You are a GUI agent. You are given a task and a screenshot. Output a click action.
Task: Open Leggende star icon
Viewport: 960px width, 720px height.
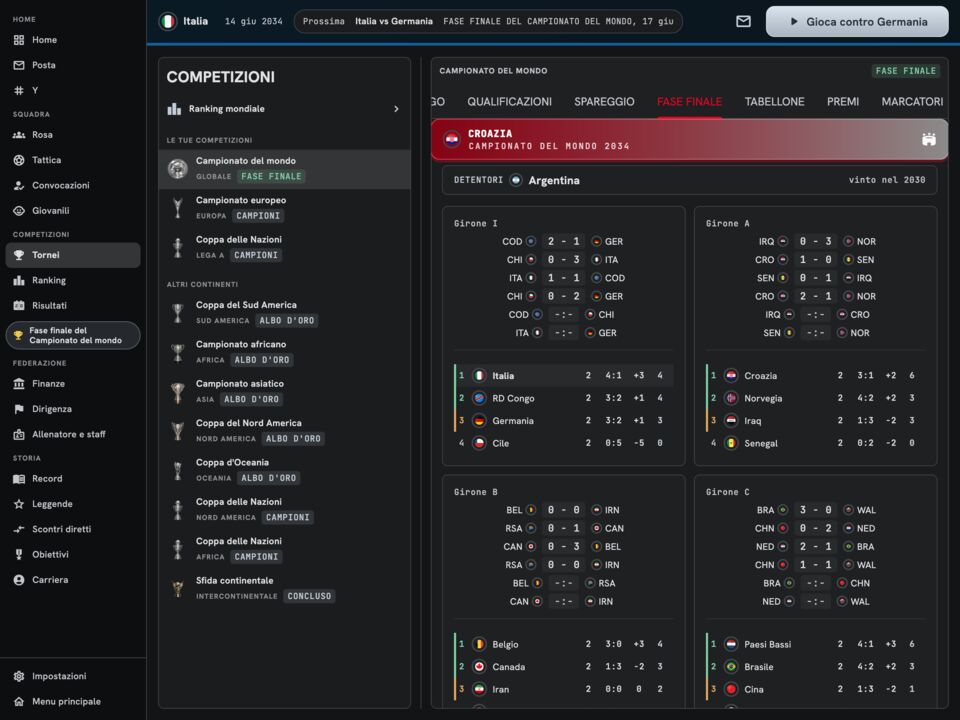pyautogui.click(x=19, y=504)
